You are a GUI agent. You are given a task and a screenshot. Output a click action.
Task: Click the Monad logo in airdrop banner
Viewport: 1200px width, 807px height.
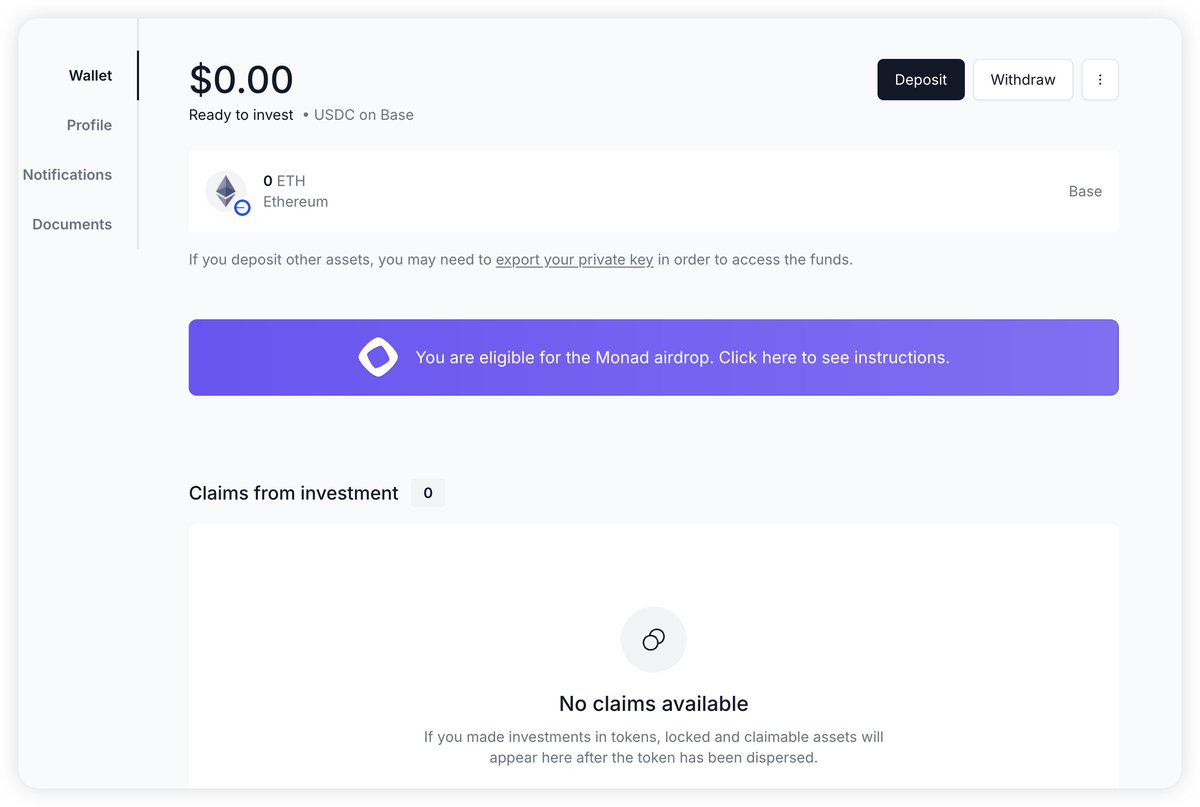[x=378, y=357]
